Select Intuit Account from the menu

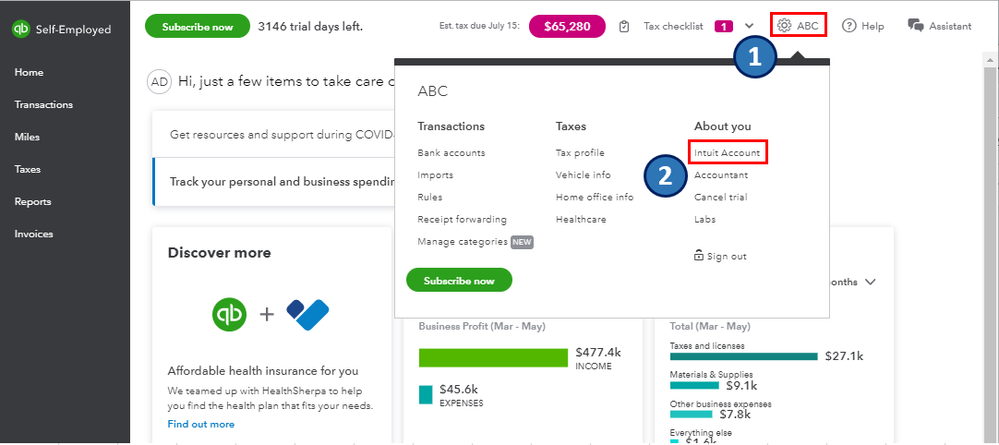point(728,153)
